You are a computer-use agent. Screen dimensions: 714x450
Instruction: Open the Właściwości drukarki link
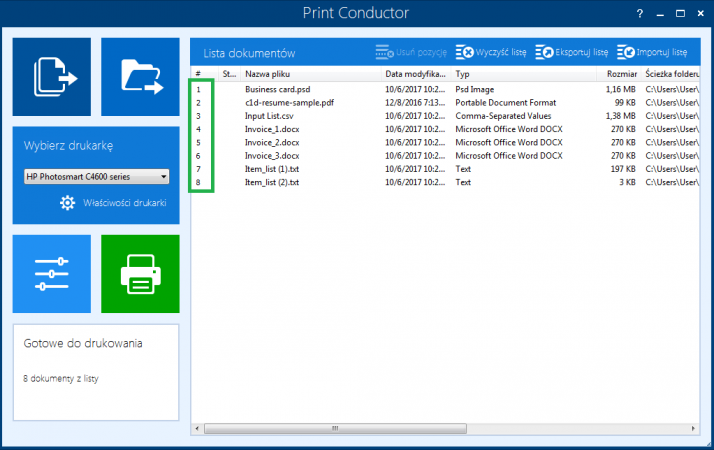click(124, 203)
